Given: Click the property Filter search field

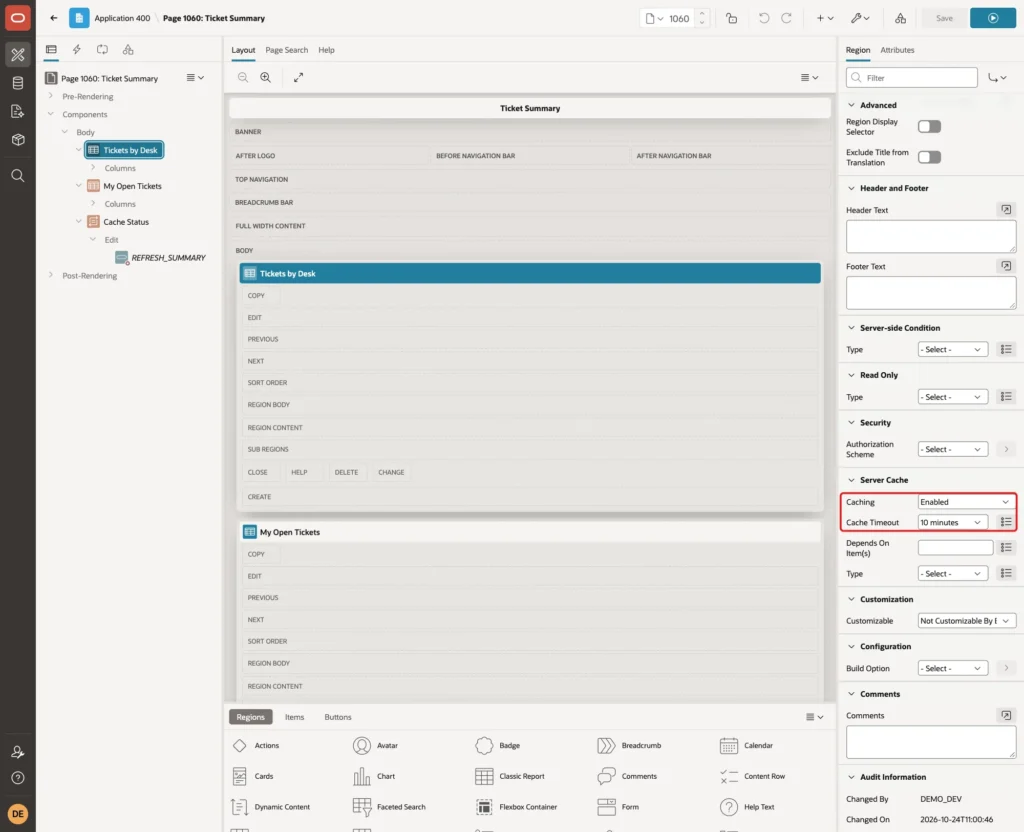Looking at the screenshot, I should coord(912,78).
